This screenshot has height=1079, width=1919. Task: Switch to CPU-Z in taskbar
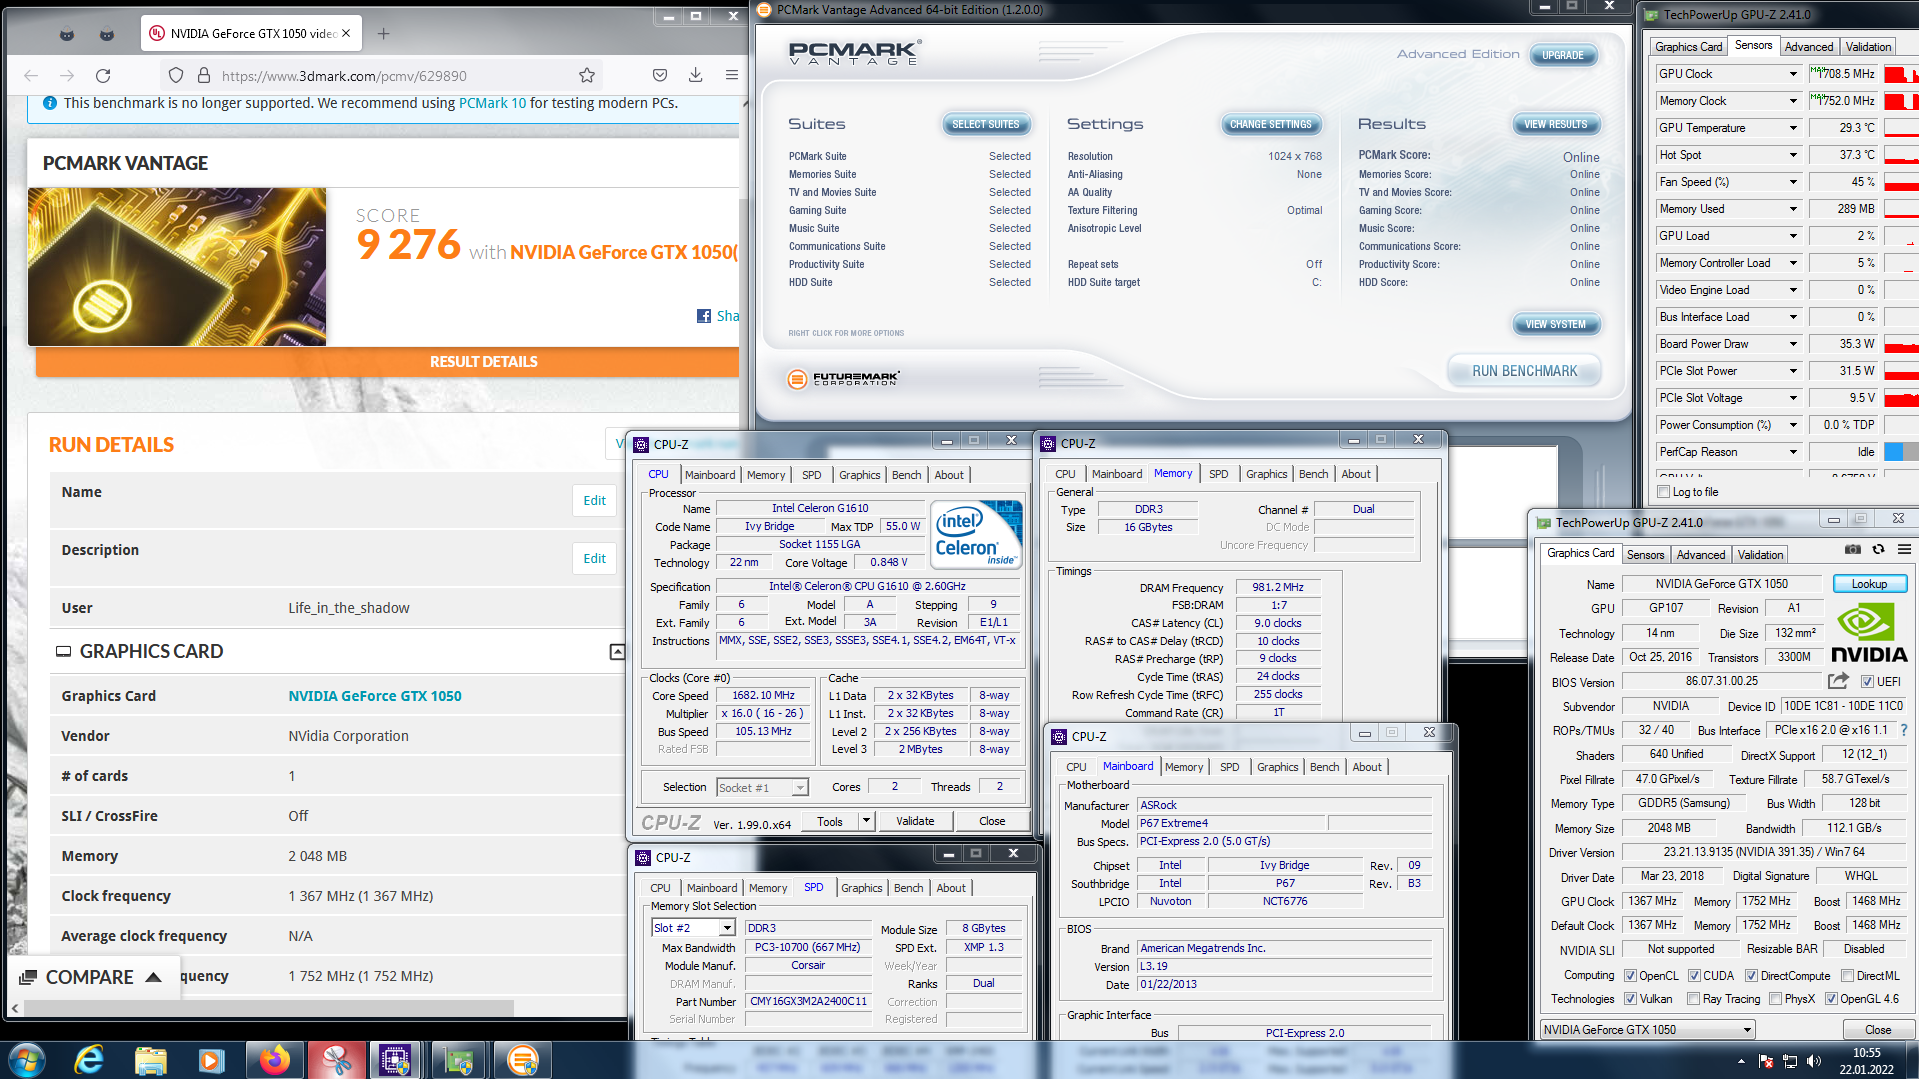(396, 1060)
